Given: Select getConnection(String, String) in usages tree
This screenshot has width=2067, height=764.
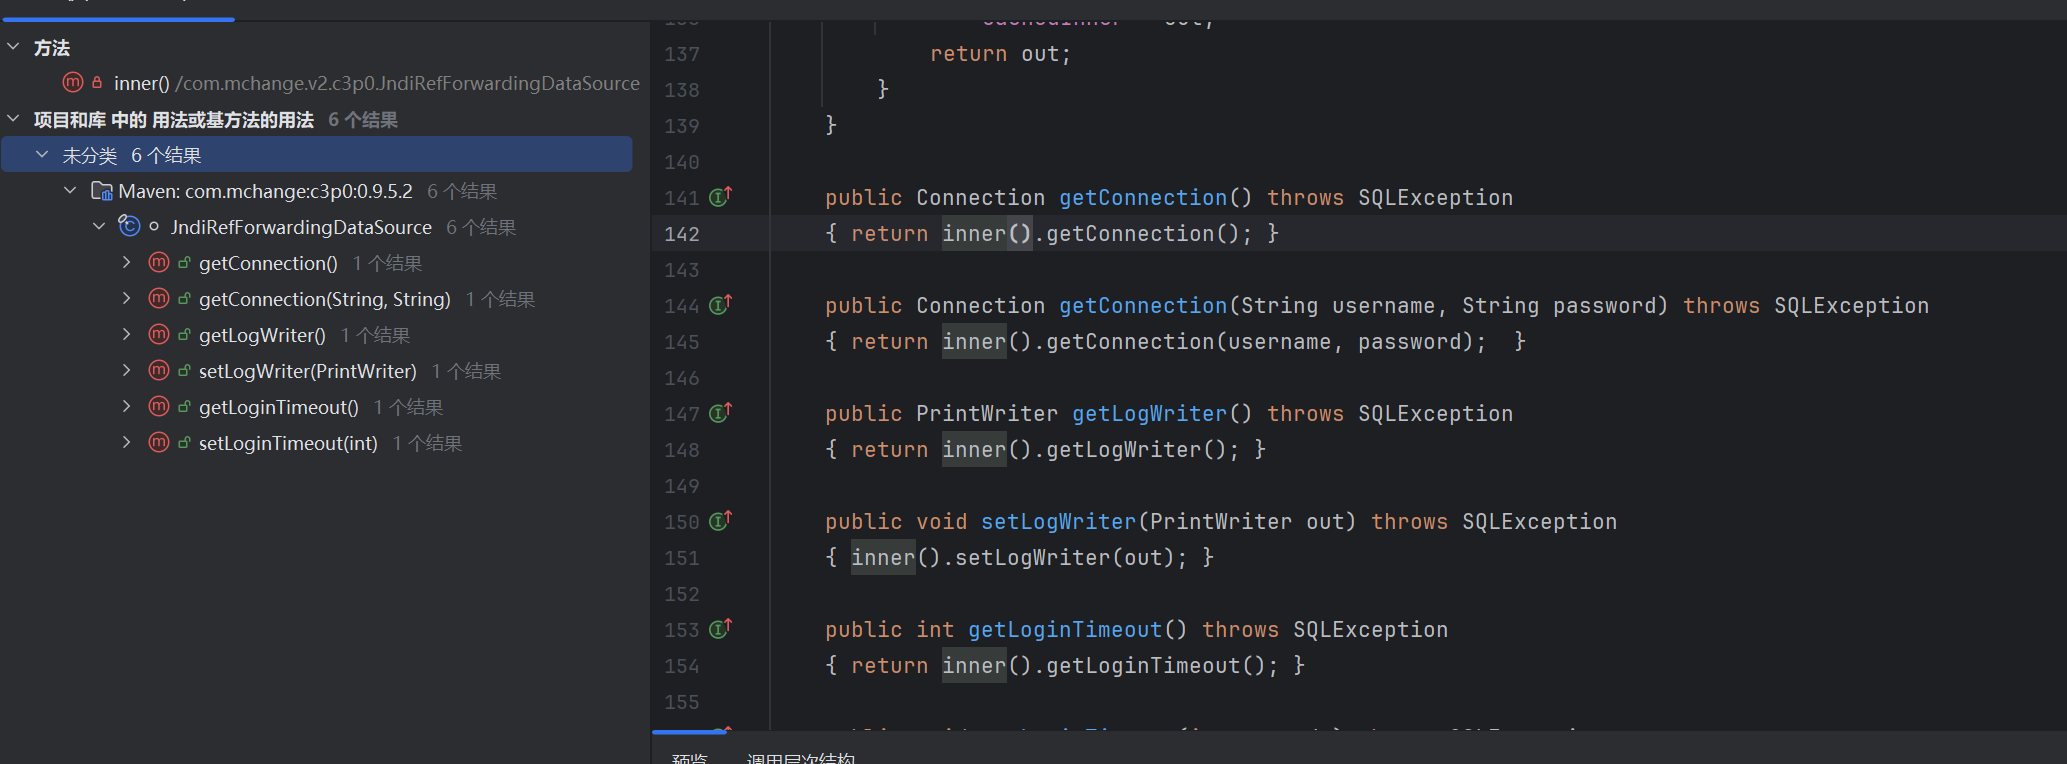Looking at the screenshot, I should pyautogui.click(x=324, y=299).
